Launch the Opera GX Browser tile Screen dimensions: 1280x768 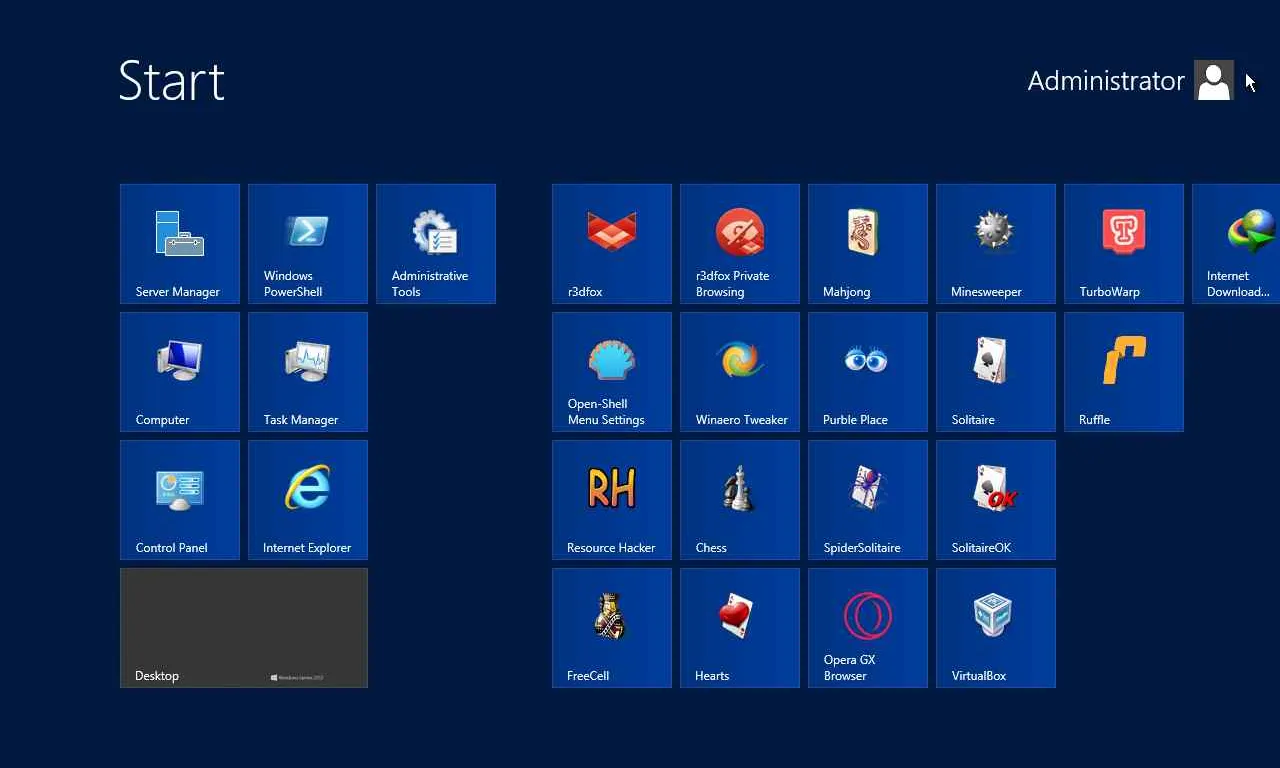pos(868,628)
